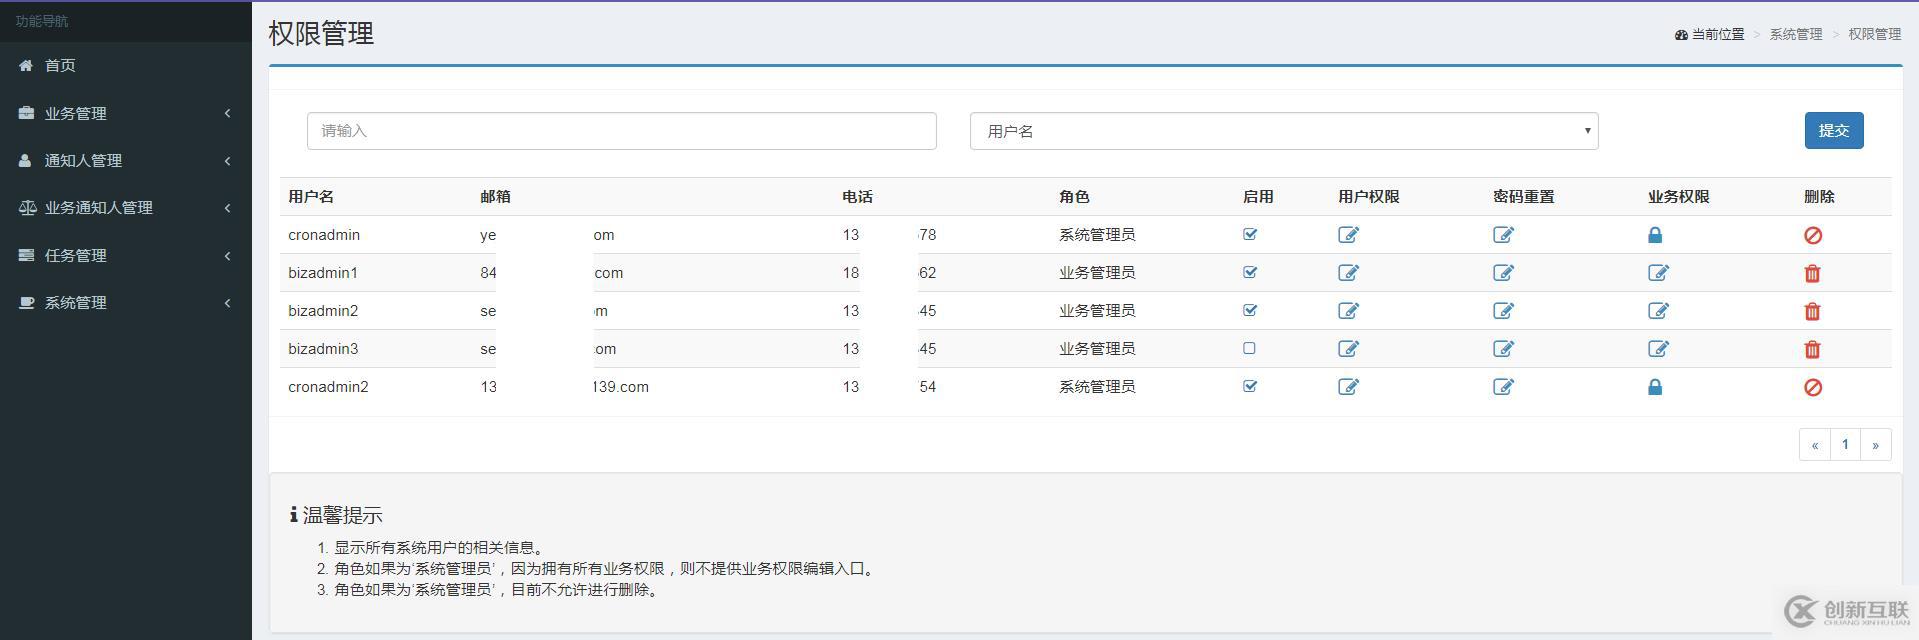Click the 提交 submit button

pos(1833,131)
